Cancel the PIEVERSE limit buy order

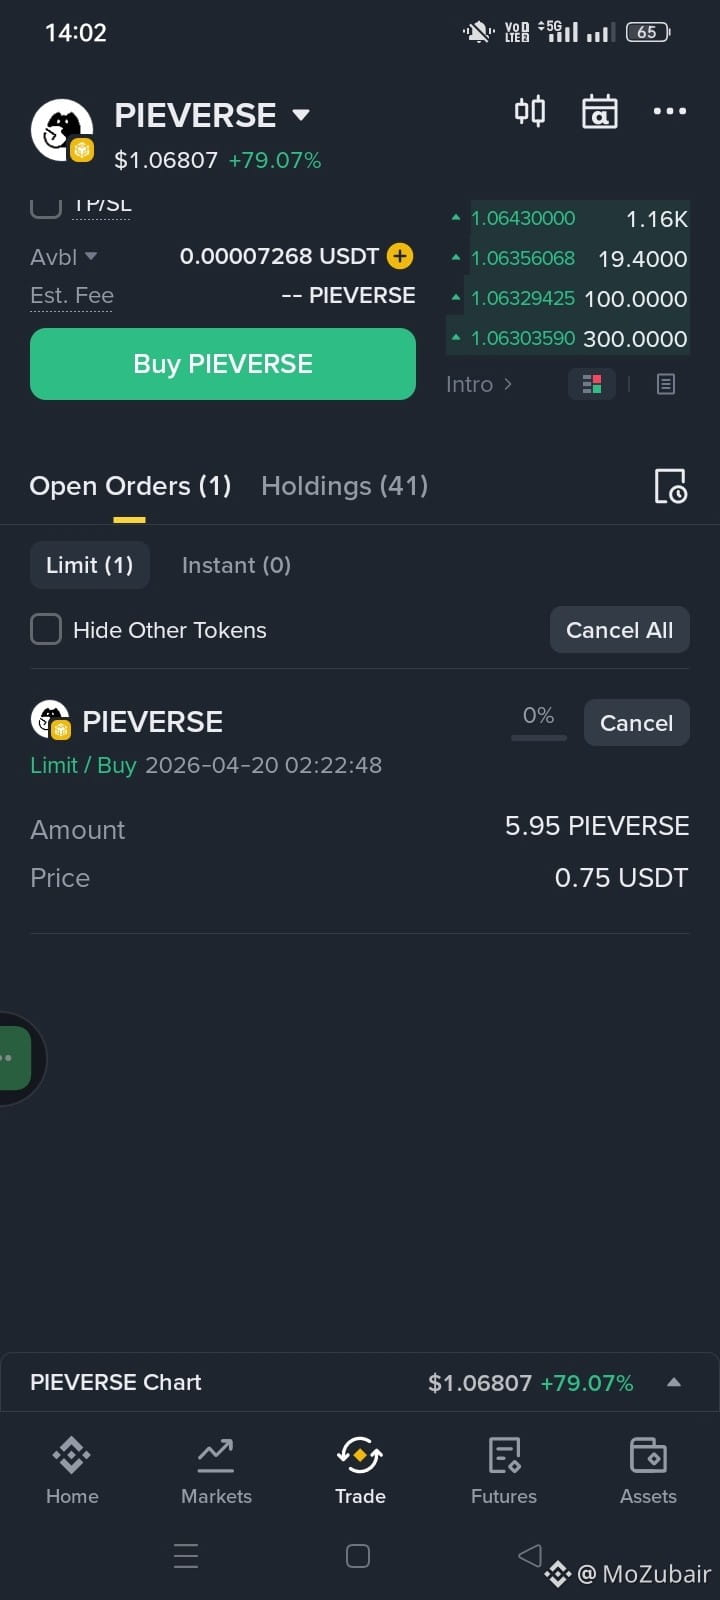click(x=636, y=723)
